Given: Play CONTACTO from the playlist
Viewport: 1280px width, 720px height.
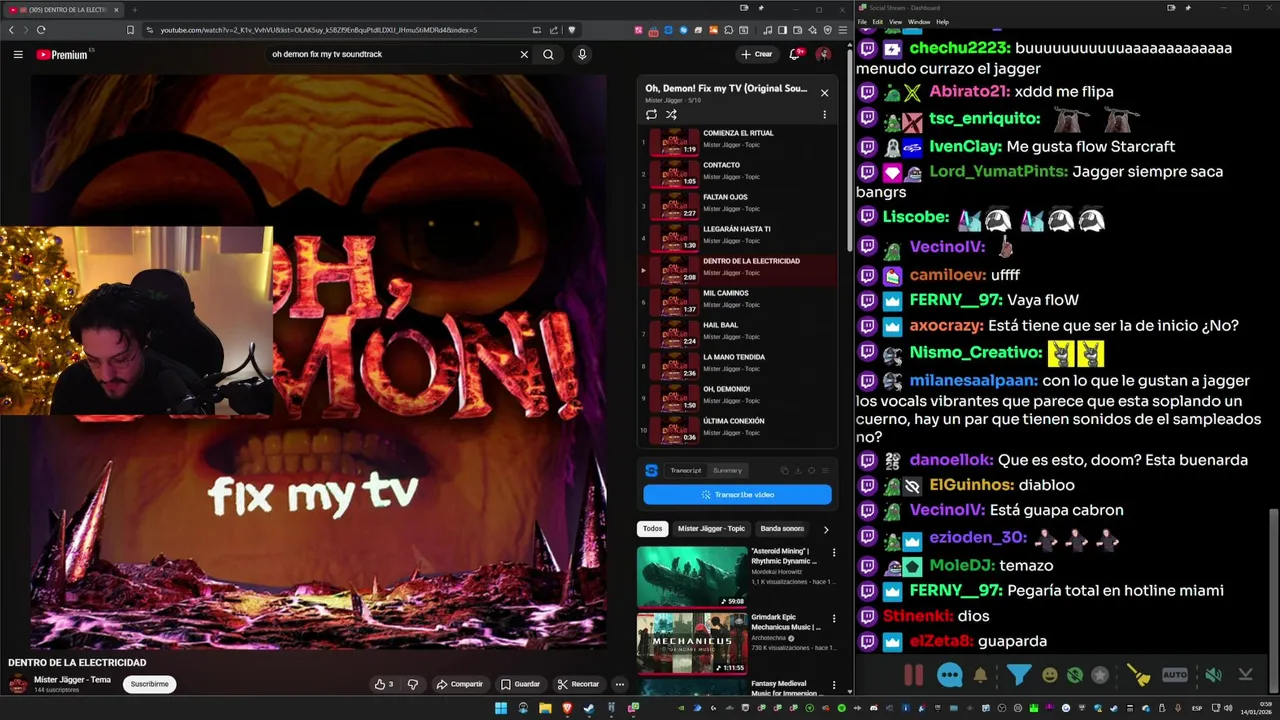Looking at the screenshot, I should point(738,174).
